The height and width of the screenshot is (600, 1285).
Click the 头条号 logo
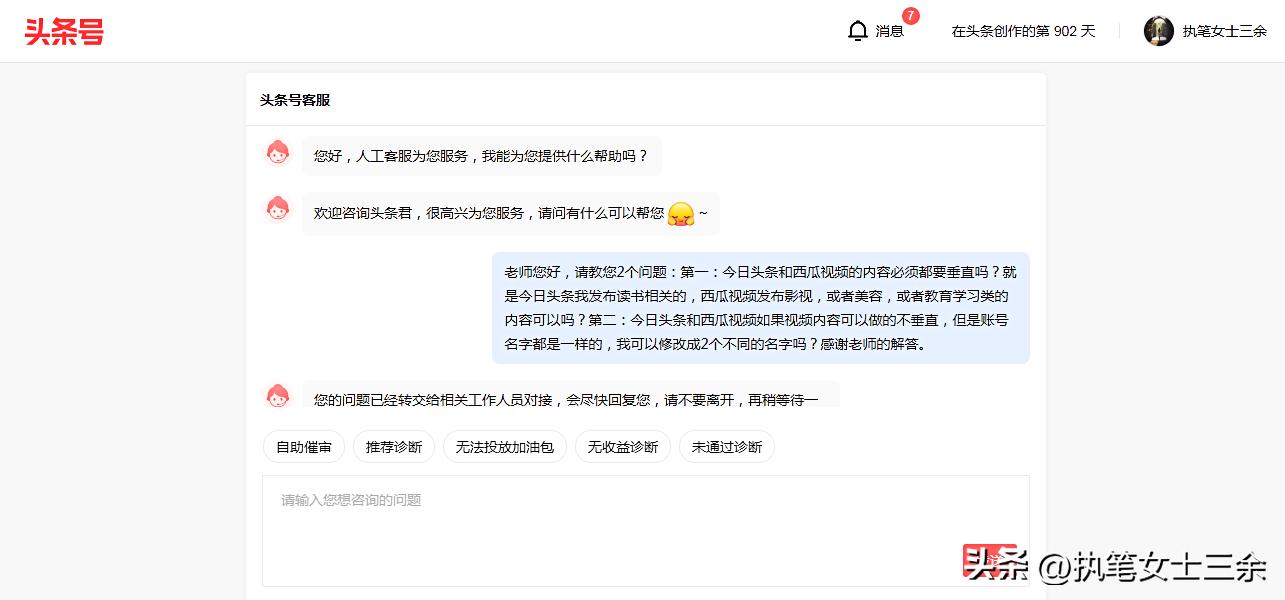click(x=63, y=31)
